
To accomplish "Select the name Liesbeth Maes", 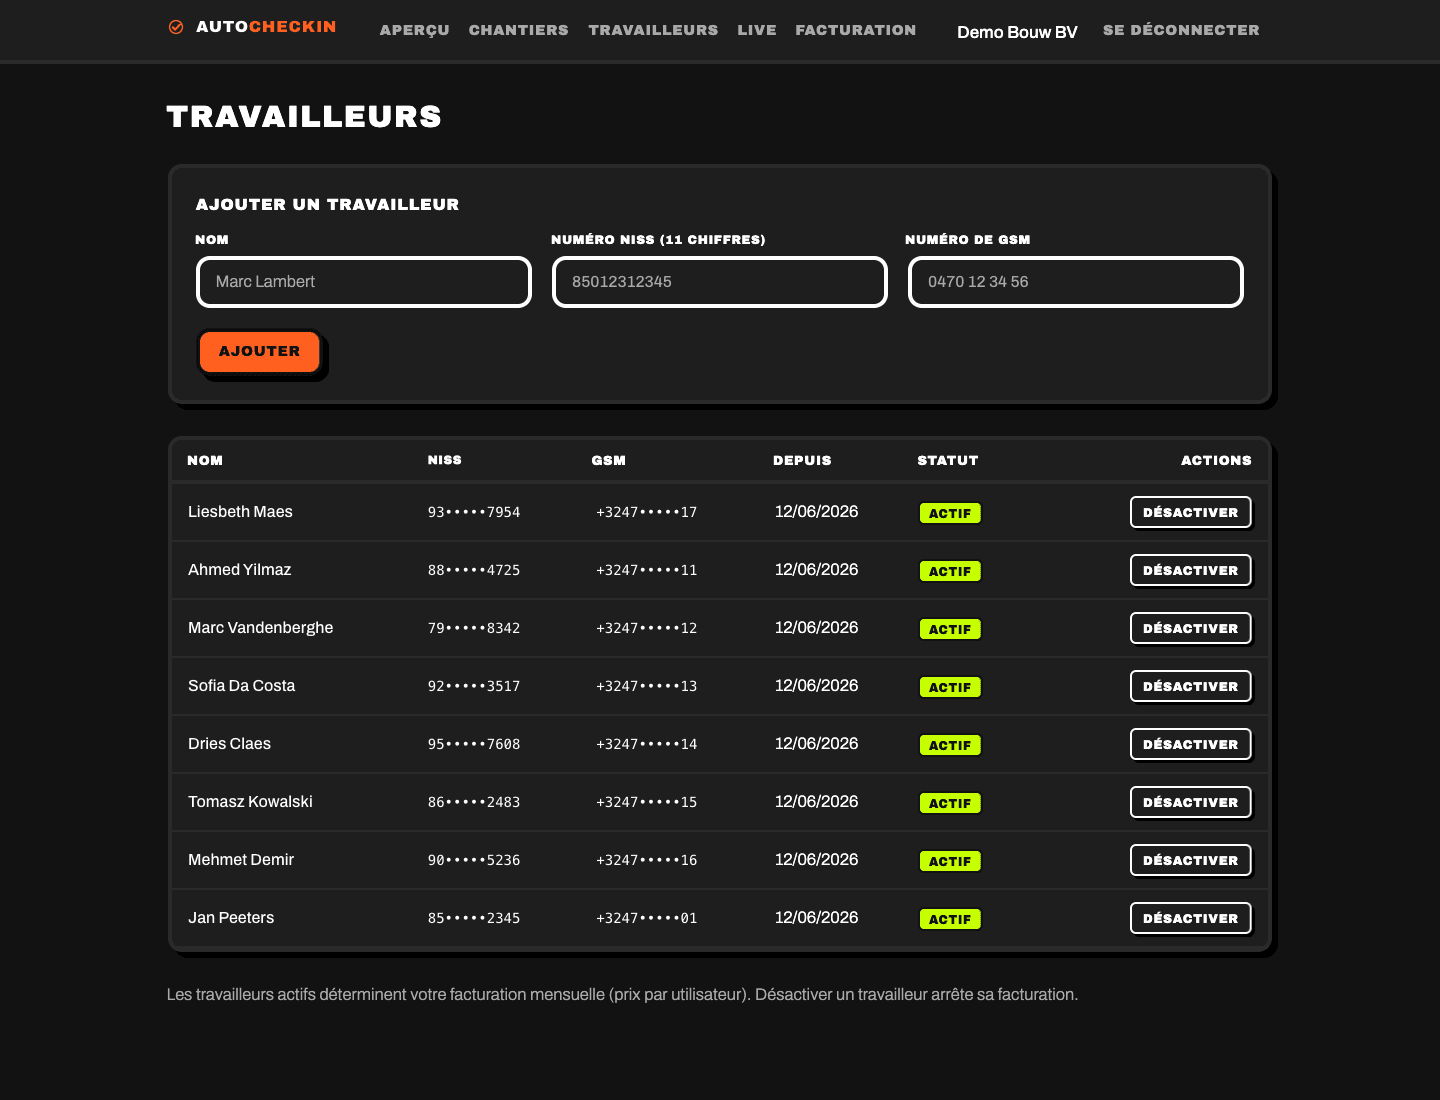I will pos(240,512).
